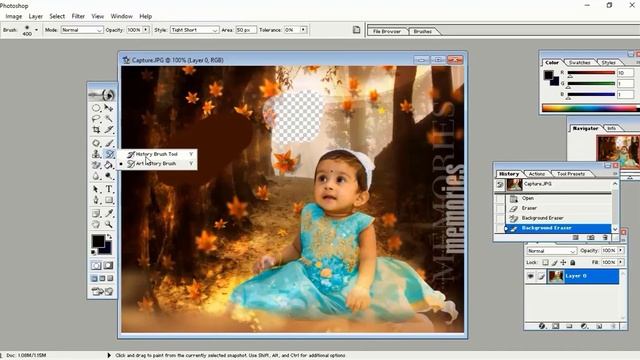Create new layer in Layers panel

(x=599, y=326)
